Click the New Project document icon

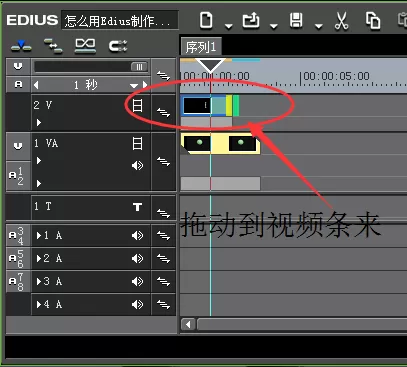click(206, 20)
